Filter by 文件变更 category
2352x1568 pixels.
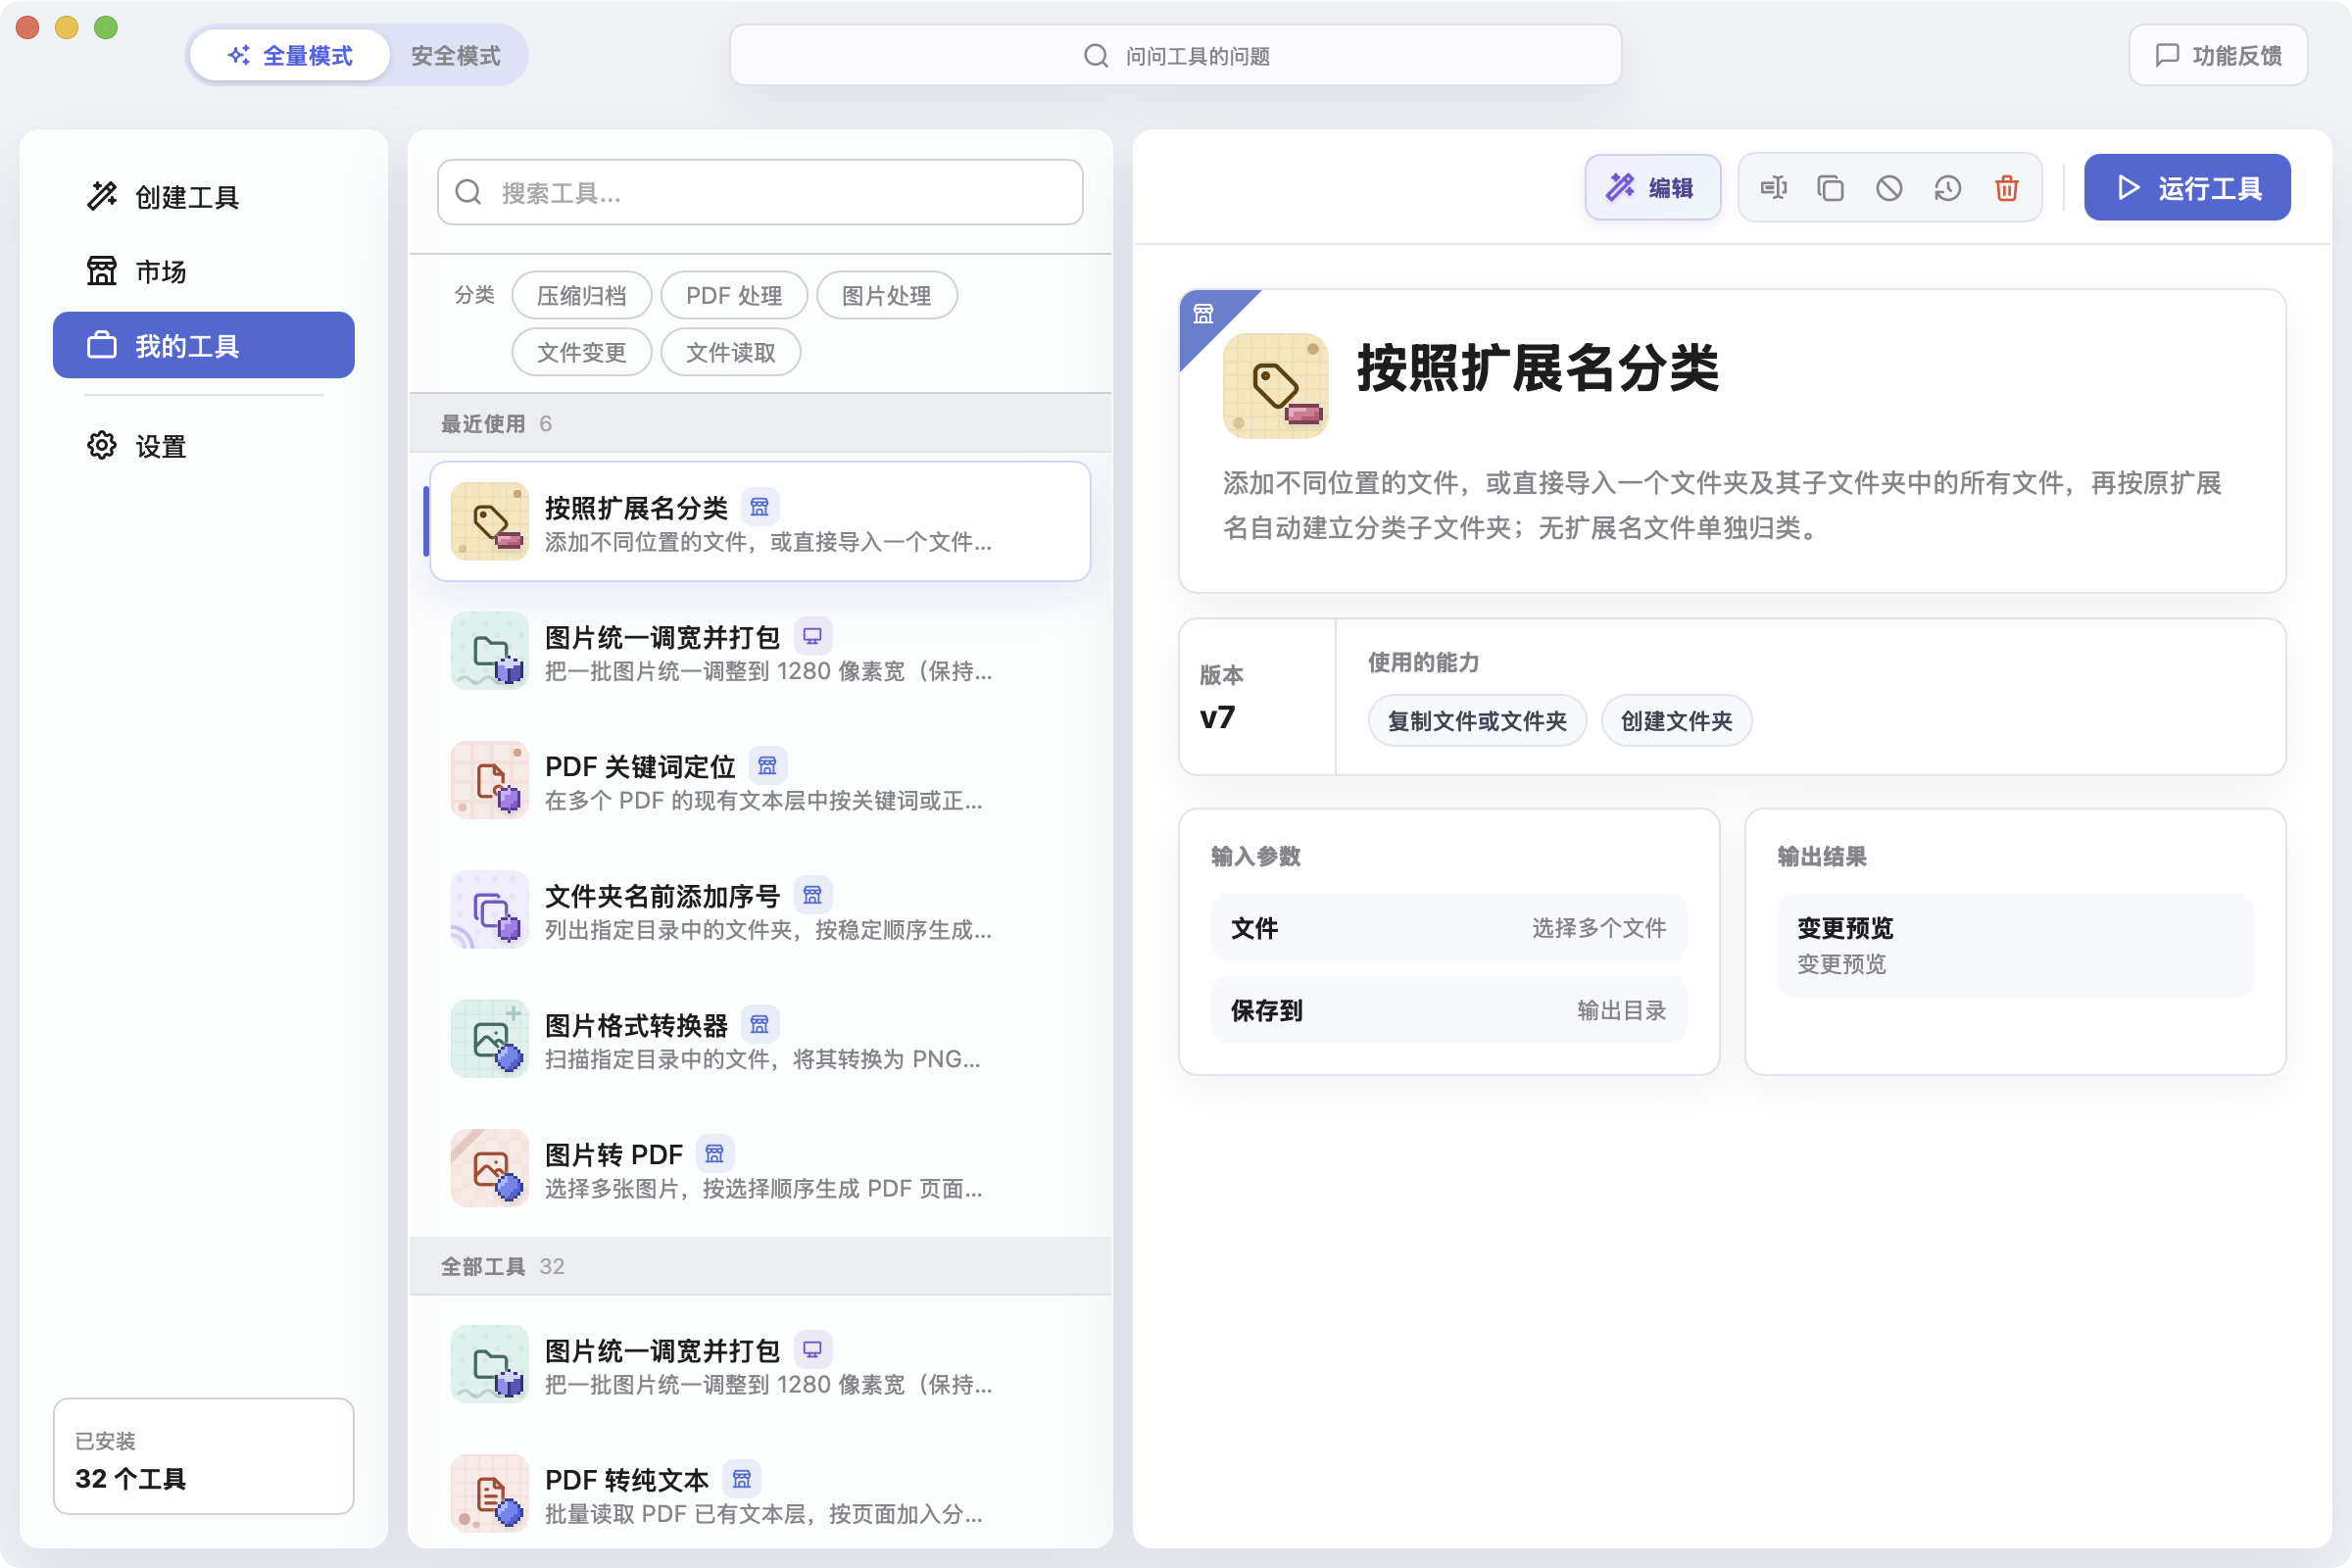pyautogui.click(x=582, y=353)
